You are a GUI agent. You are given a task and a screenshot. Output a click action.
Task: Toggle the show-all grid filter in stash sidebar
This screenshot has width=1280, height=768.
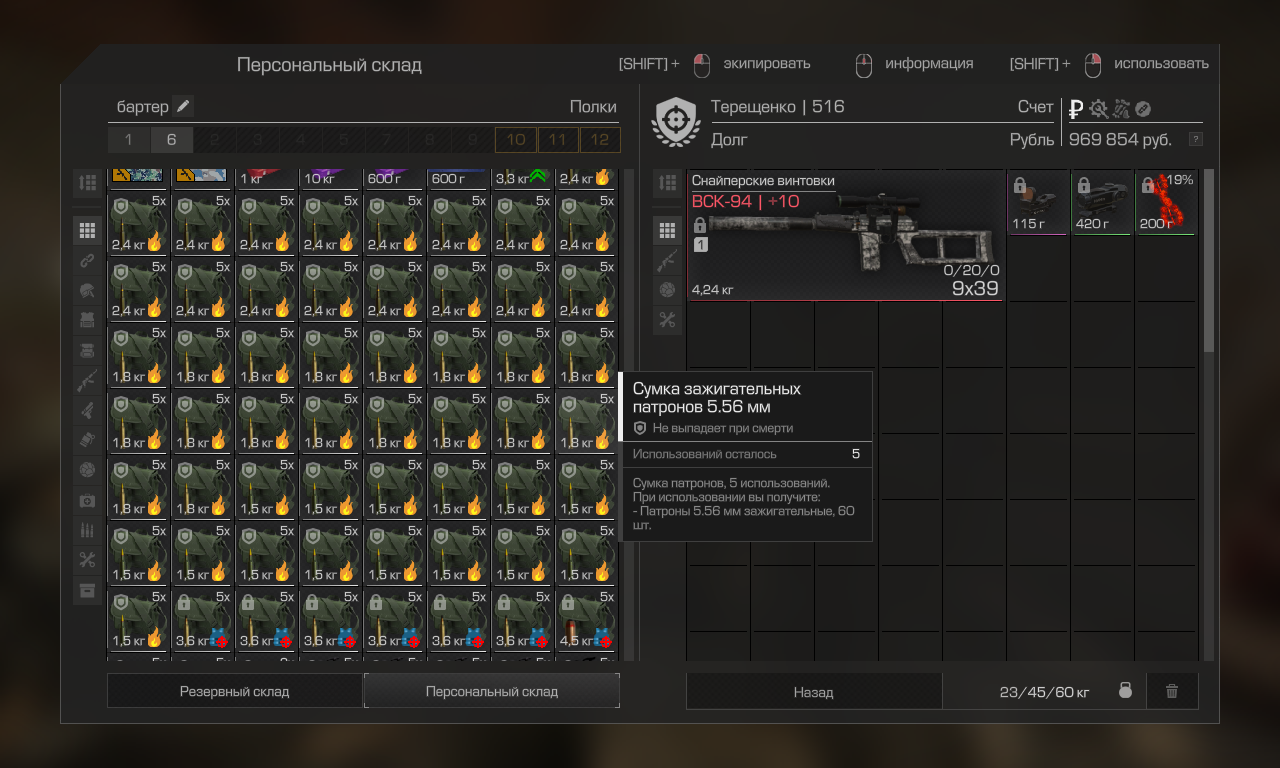pyautogui.click(x=87, y=230)
